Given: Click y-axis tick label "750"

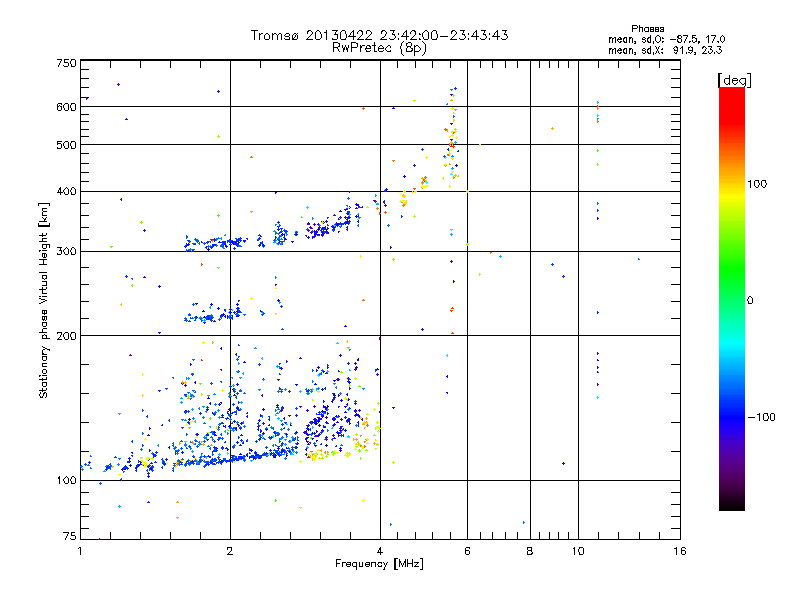Looking at the screenshot, I should tap(67, 63).
